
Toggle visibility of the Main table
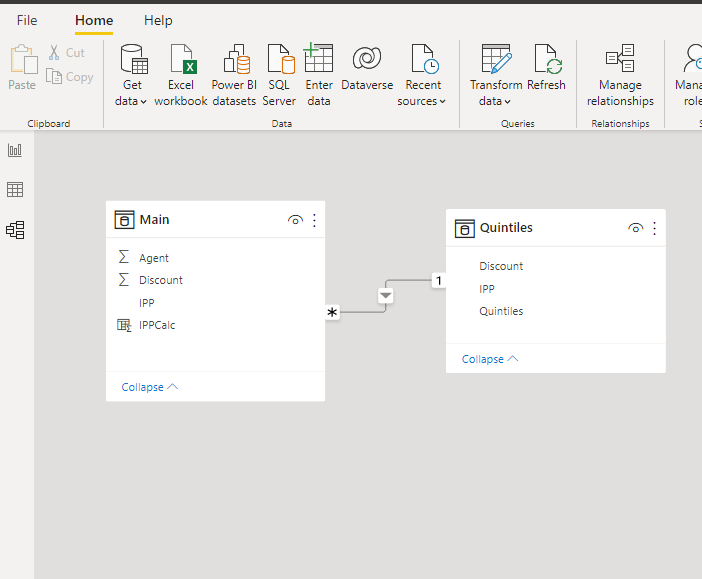[295, 220]
